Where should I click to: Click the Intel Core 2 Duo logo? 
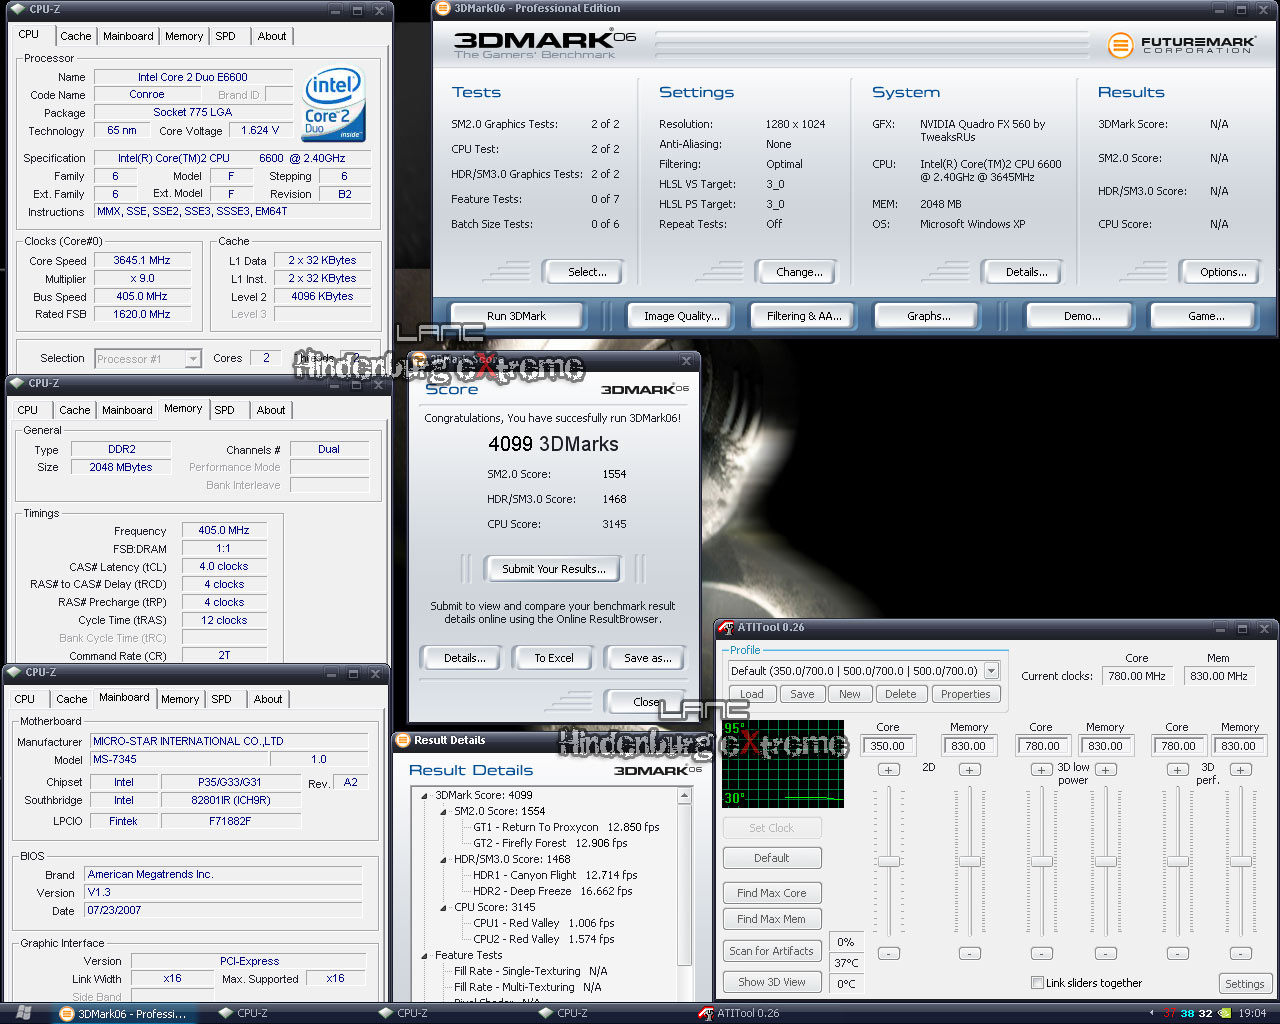(x=334, y=104)
